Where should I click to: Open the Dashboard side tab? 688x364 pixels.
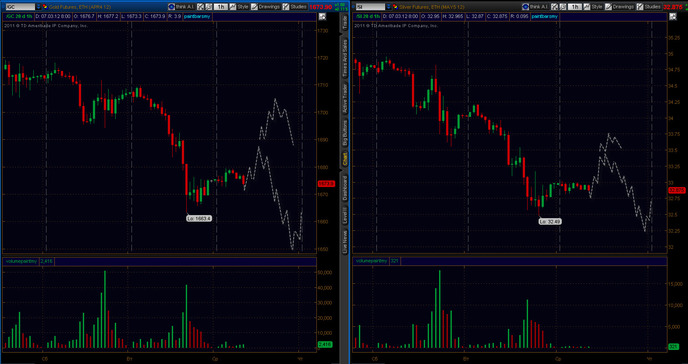click(x=345, y=188)
